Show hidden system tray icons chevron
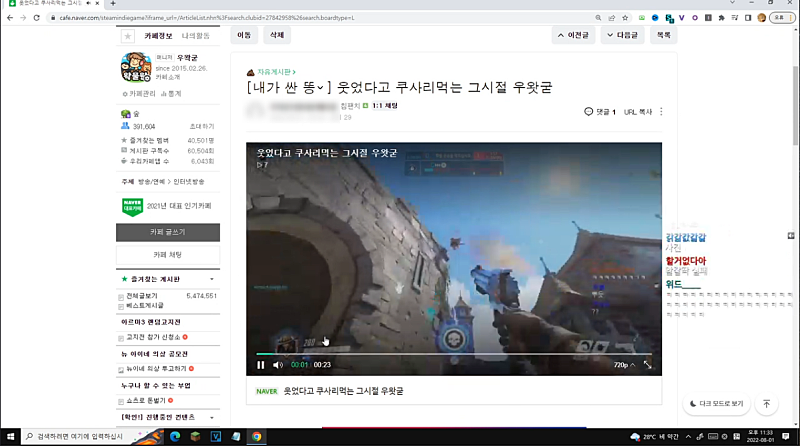The height and width of the screenshot is (446, 800). (x=688, y=436)
